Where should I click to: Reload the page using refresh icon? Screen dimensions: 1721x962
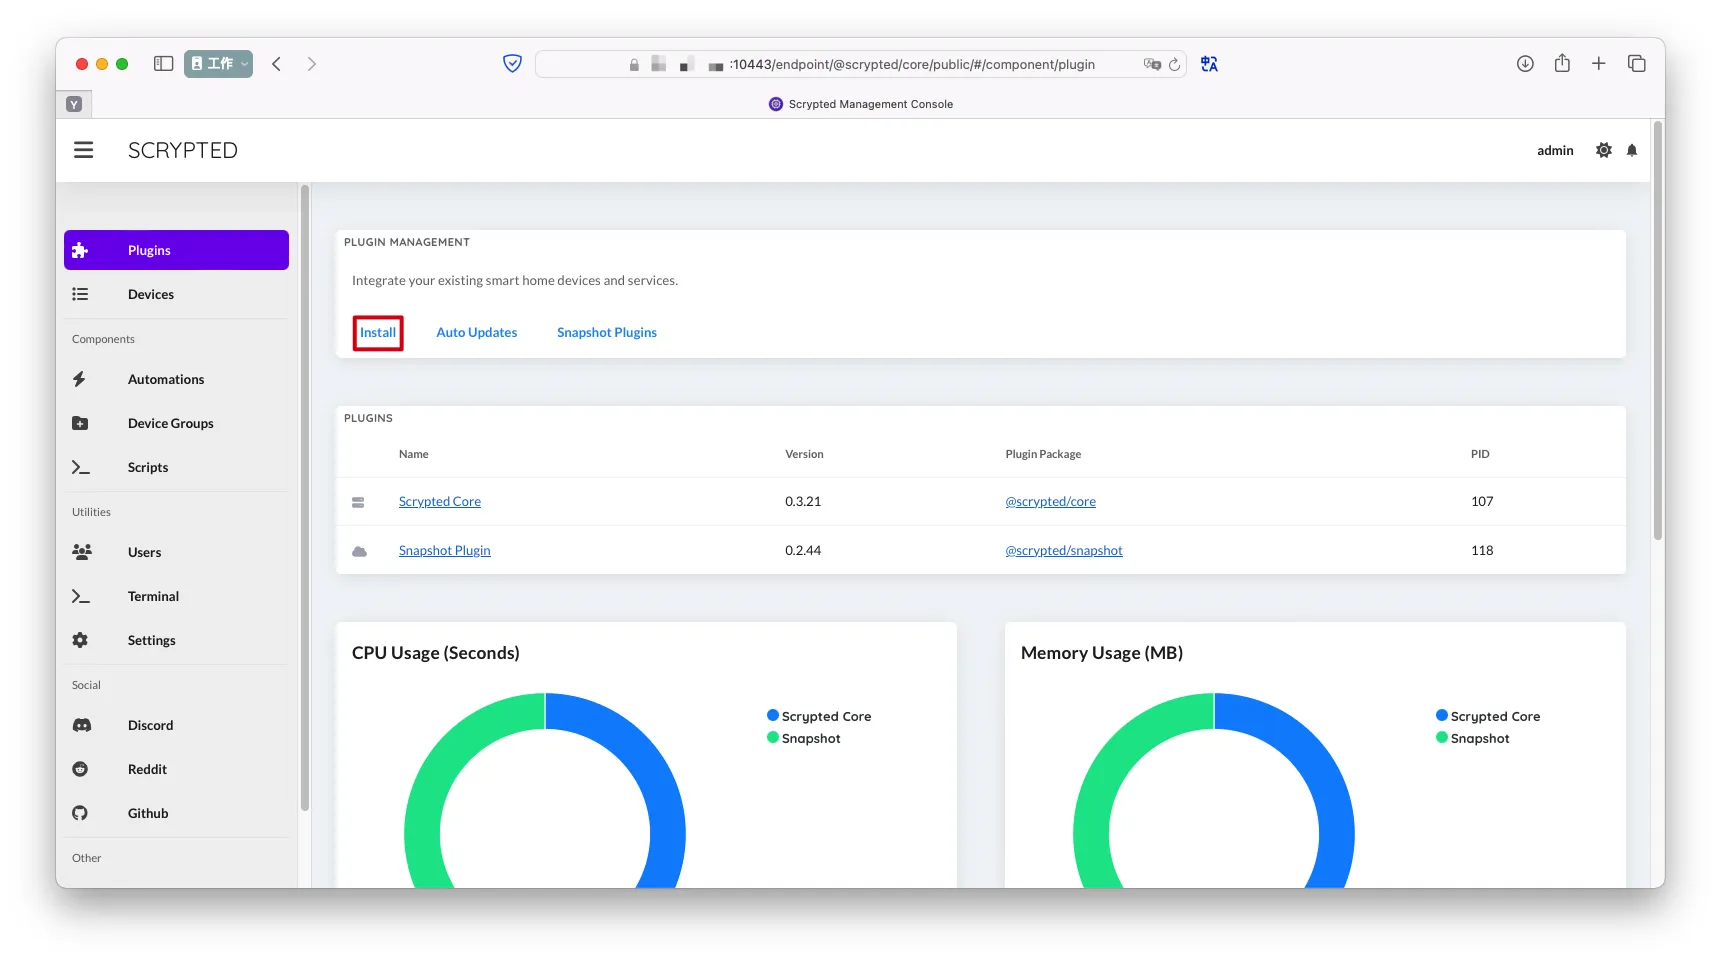click(1174, 64)
